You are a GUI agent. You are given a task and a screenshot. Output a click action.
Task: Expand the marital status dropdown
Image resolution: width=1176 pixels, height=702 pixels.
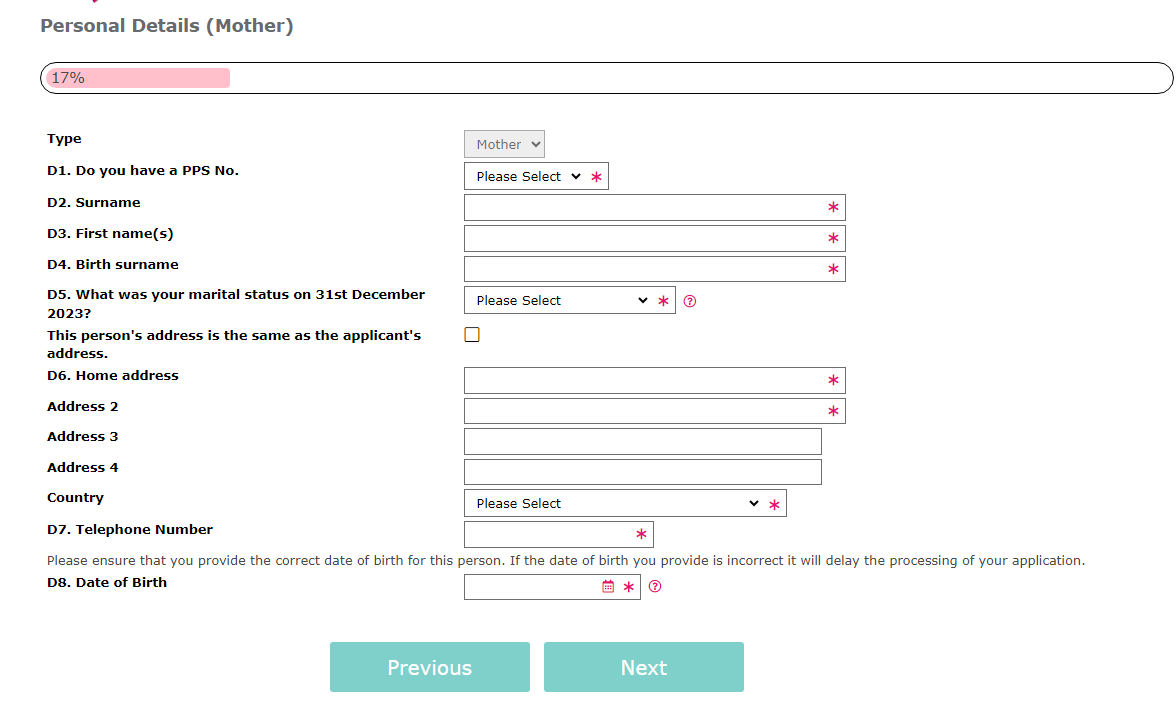coord(558,300)
